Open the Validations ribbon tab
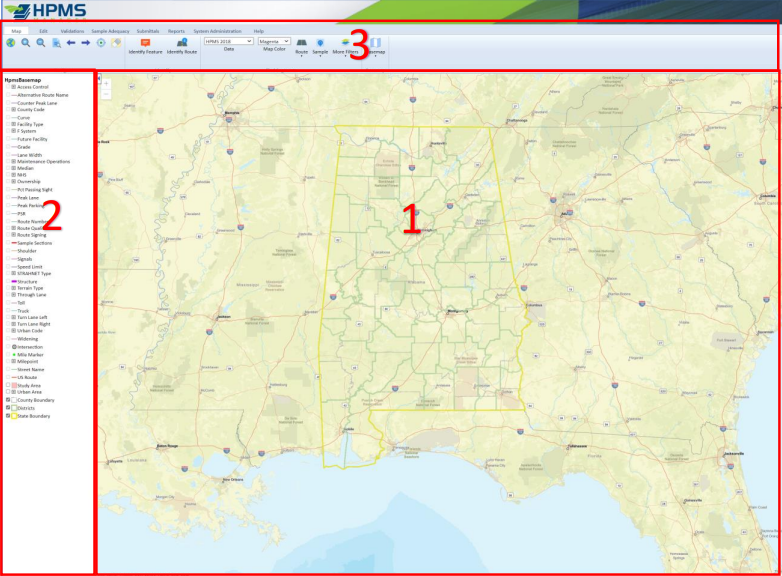 coord(72,31)
